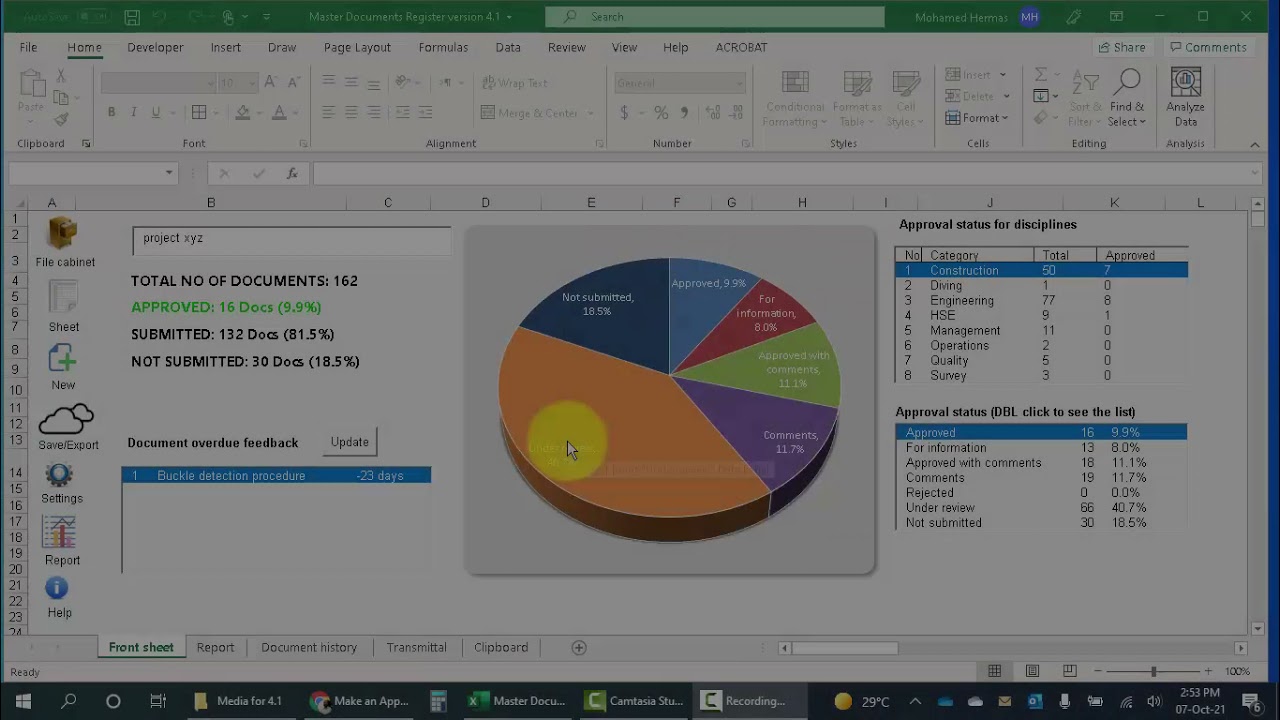The image size is (1280, 720).
Task: Toggle Italic formatting
Action: (134, 113)
